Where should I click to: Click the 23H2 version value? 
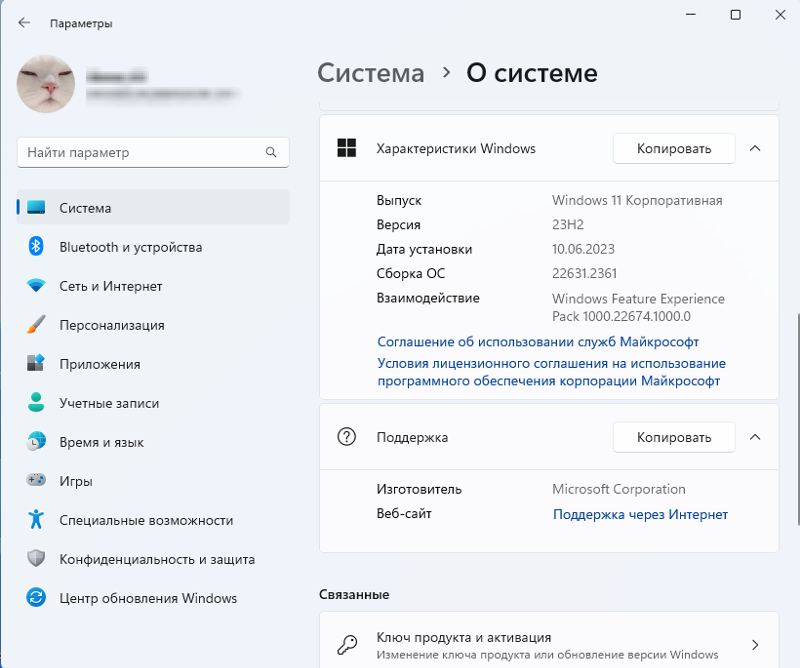point(568,225)
